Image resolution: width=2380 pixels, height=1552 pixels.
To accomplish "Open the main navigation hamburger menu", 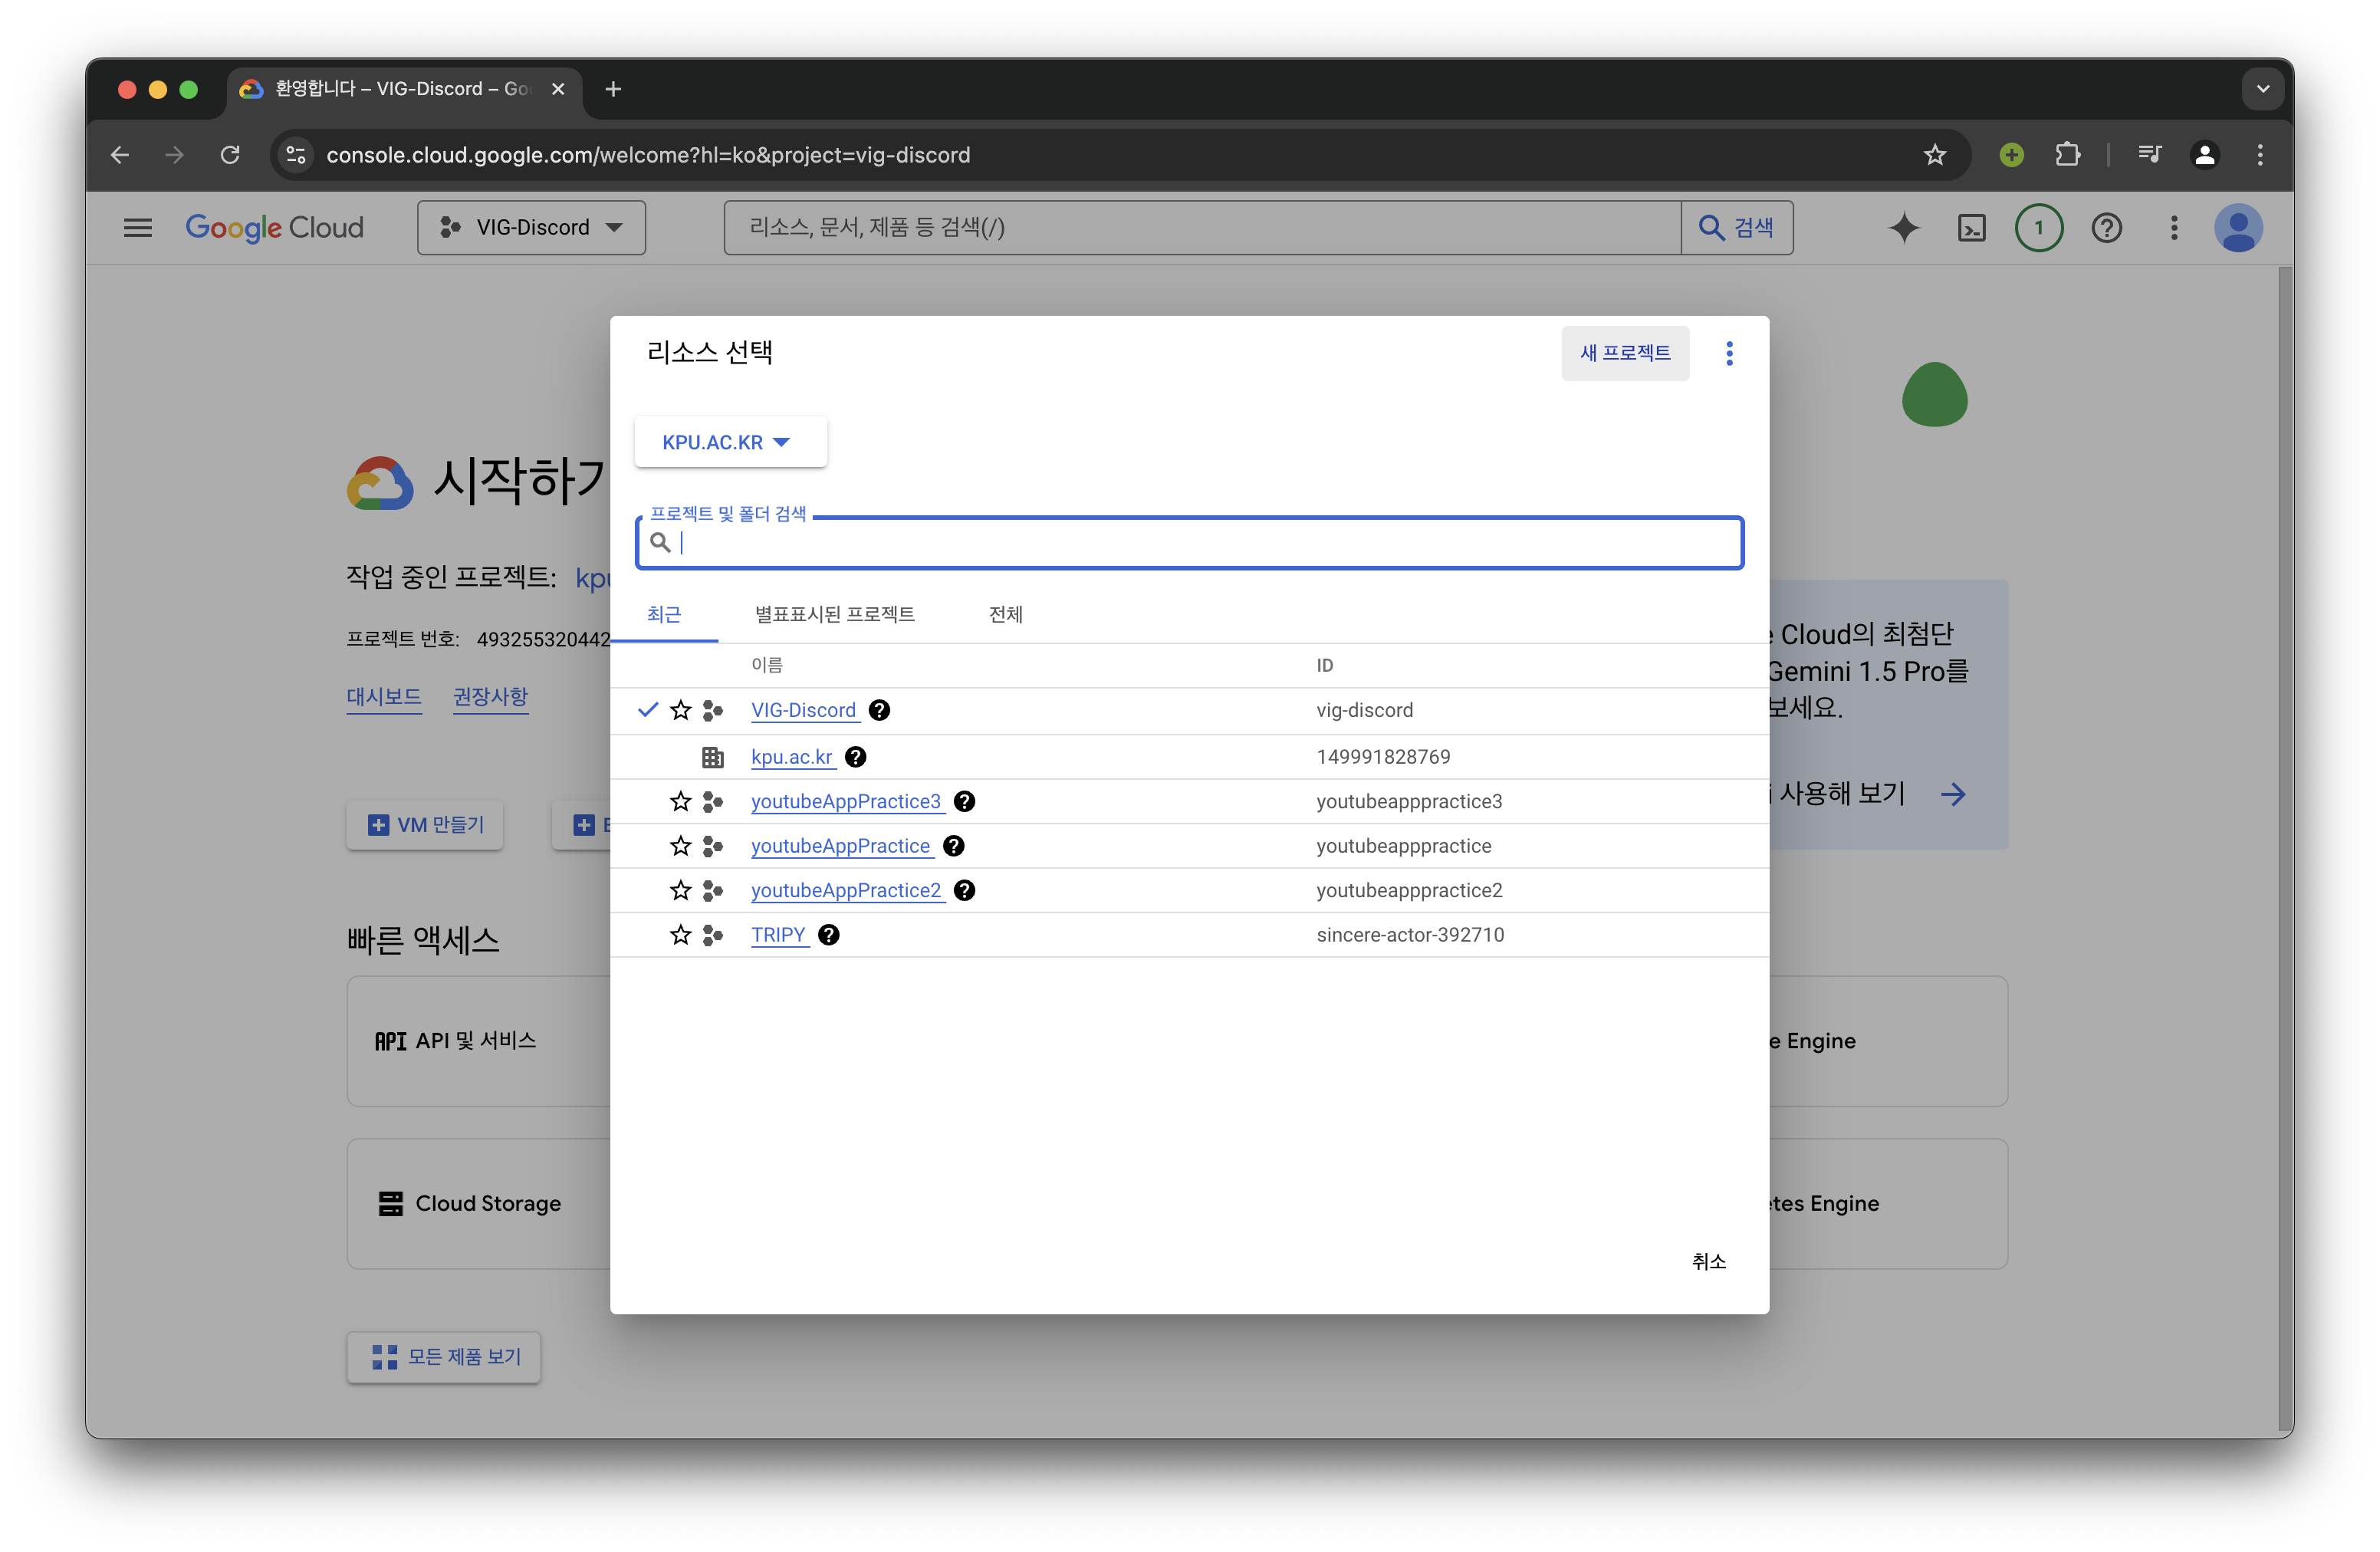I will (x=138, y=228).
